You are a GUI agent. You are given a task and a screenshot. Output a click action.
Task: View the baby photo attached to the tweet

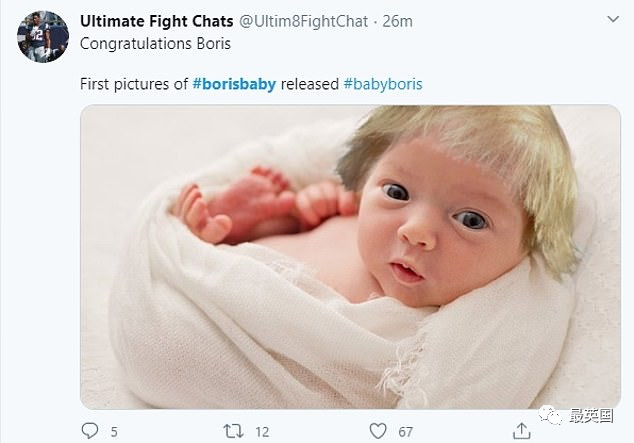350,255
